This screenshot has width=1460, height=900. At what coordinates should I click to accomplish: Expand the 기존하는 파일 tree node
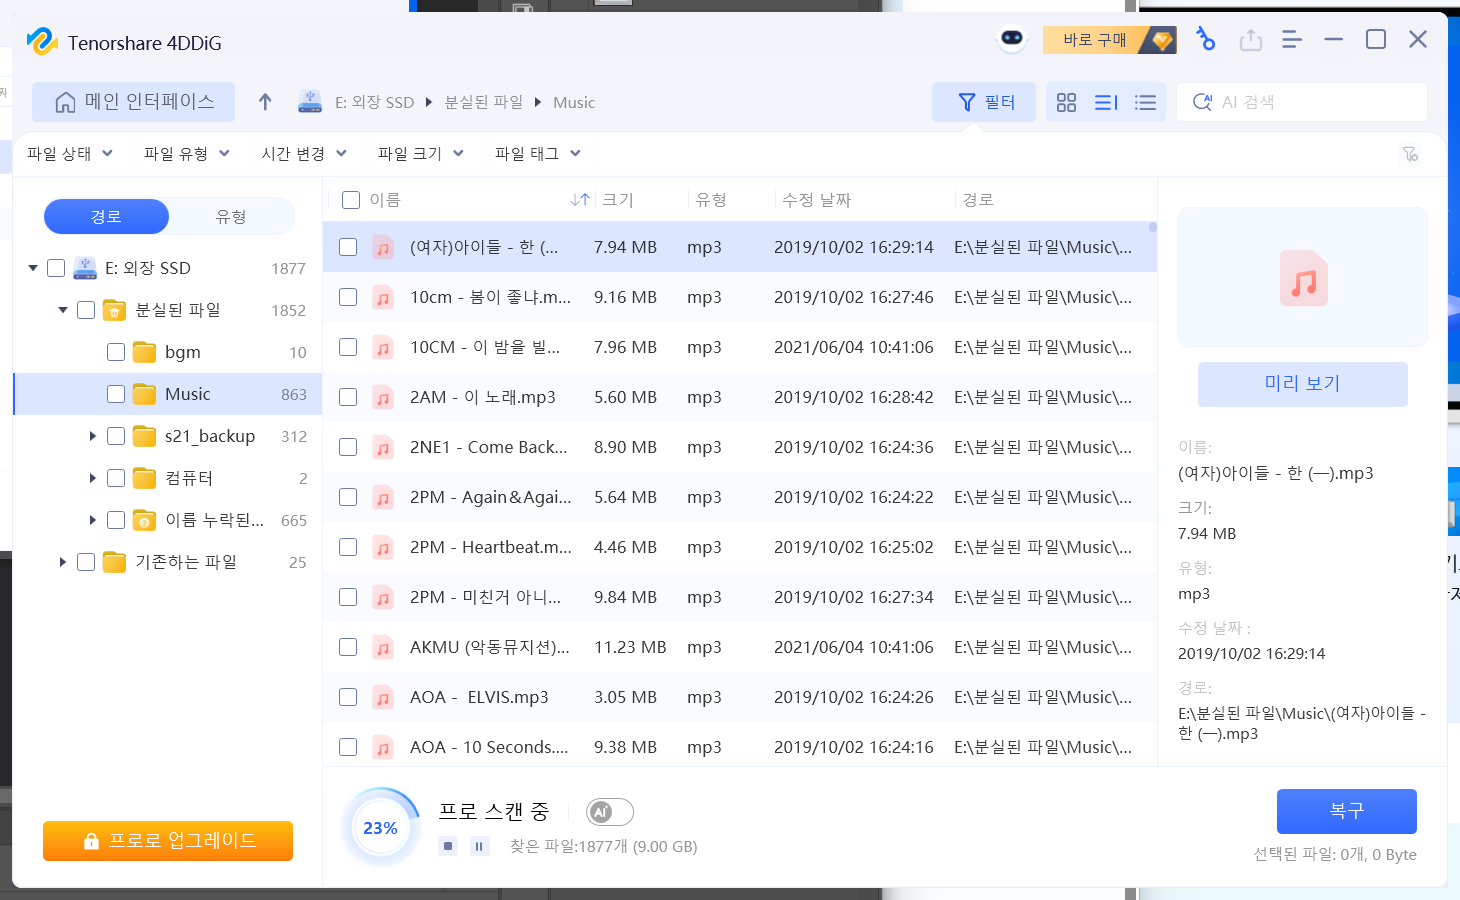63,562
